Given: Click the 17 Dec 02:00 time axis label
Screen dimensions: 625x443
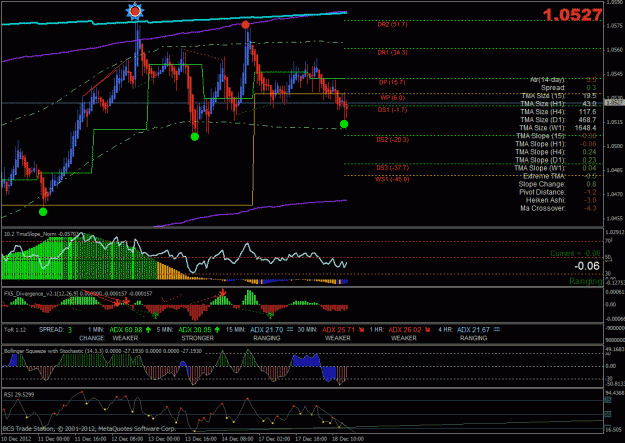Looking at the screenshot, I should pos(274,439).
